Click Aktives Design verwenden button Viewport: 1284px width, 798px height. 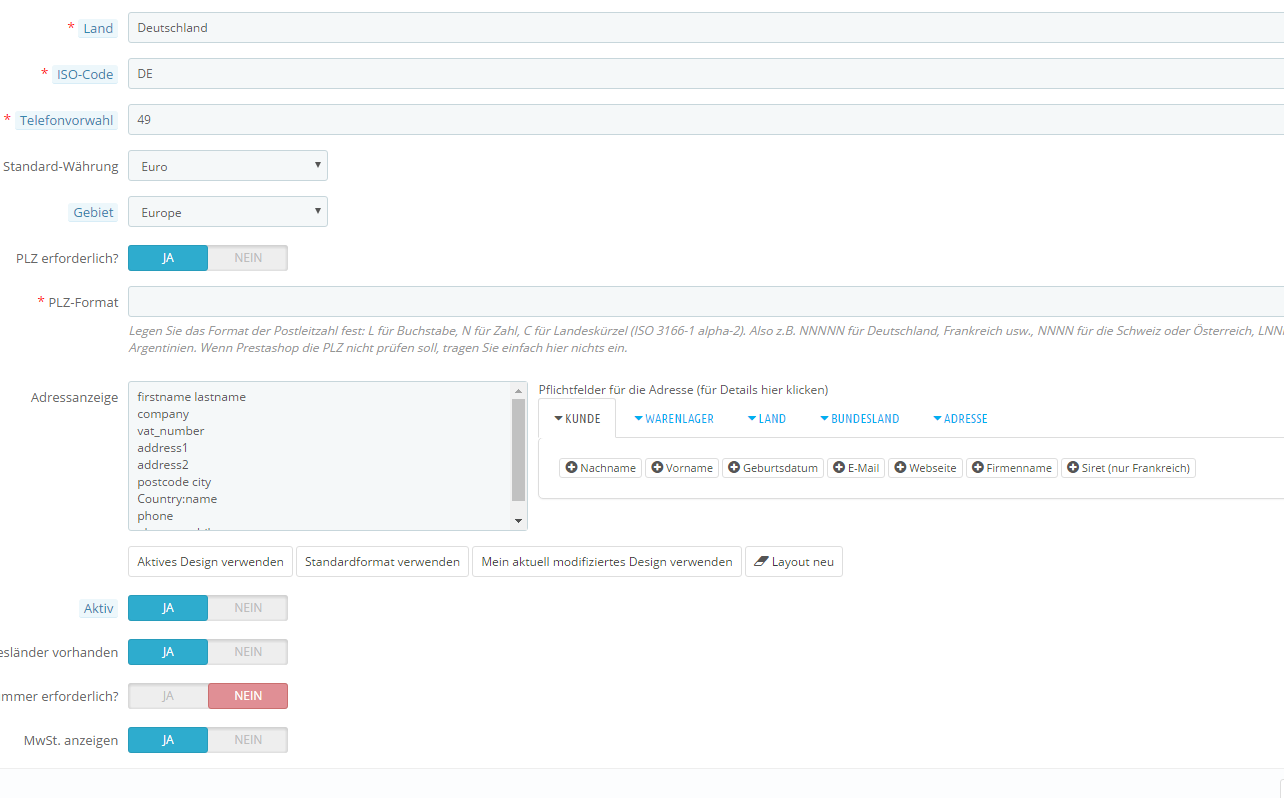click(211, 562)
